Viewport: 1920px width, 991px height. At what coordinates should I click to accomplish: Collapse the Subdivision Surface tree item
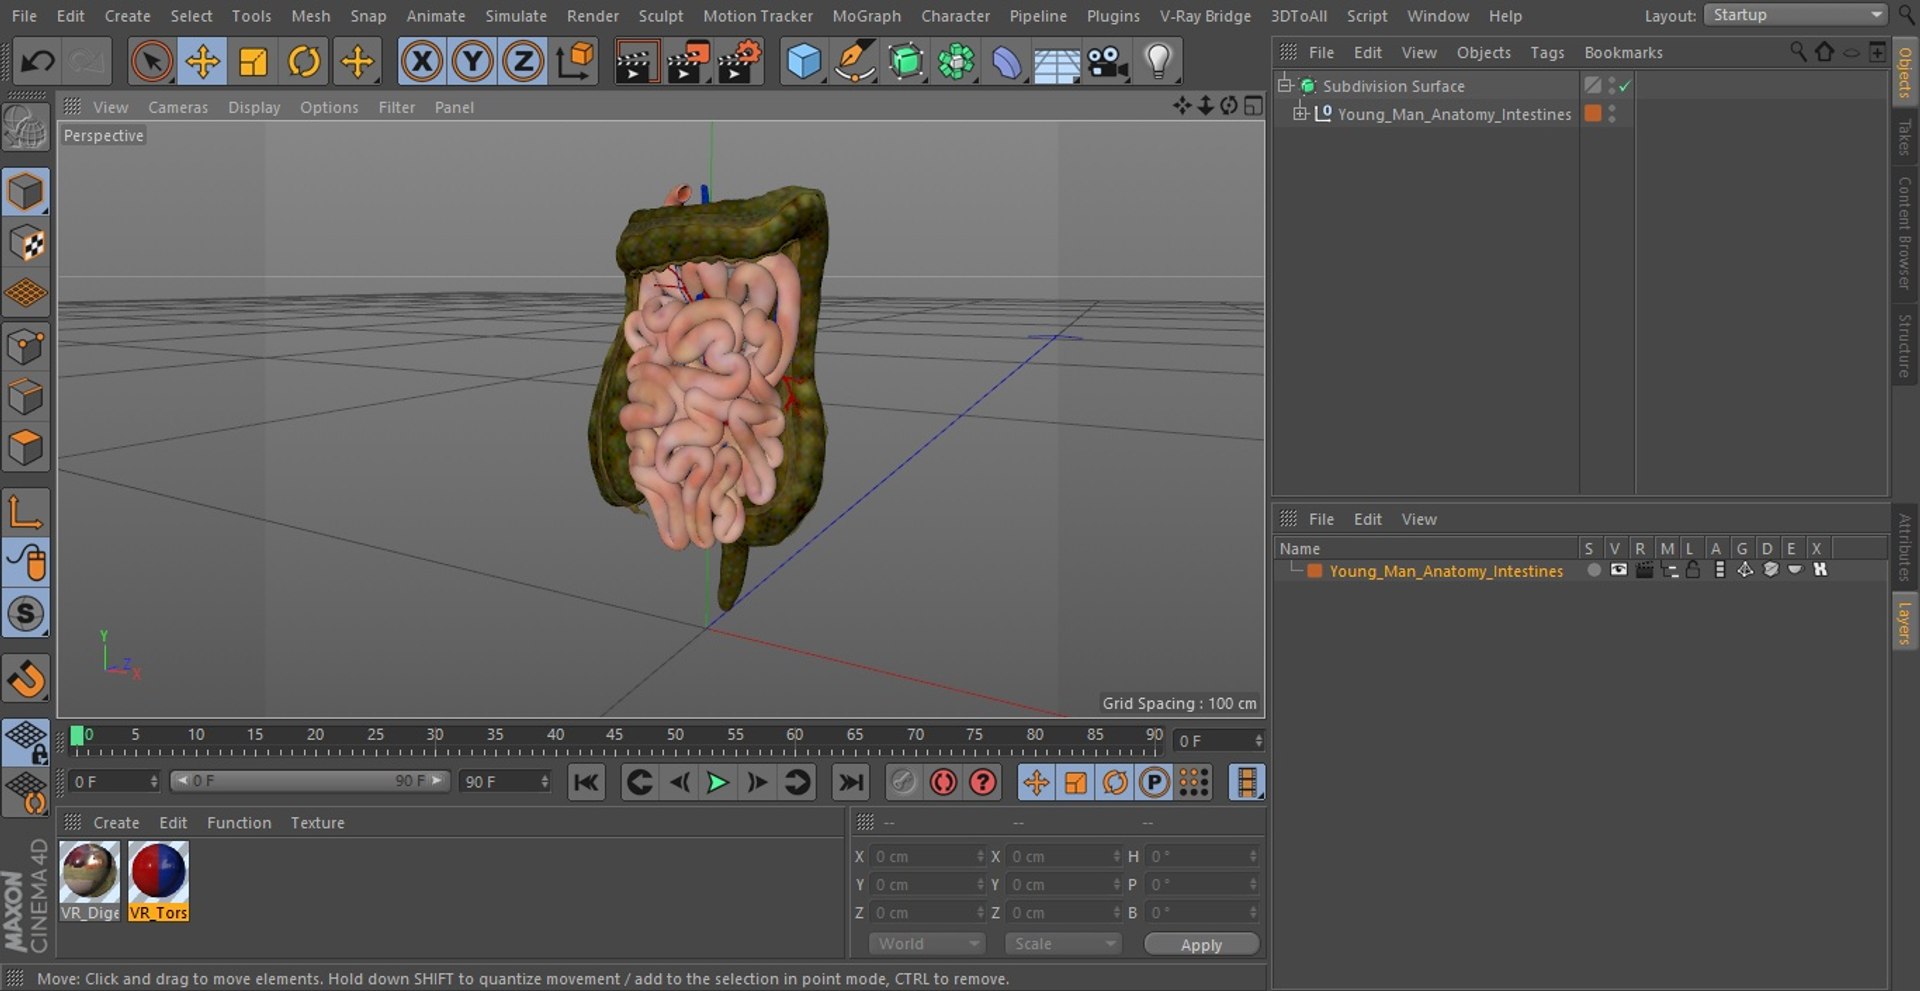point(1285,85)
